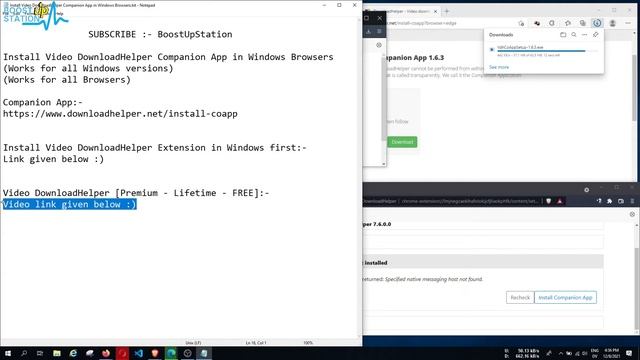Open File Explorer from the taskbar
640x360 pixels.
pos(57,353)
